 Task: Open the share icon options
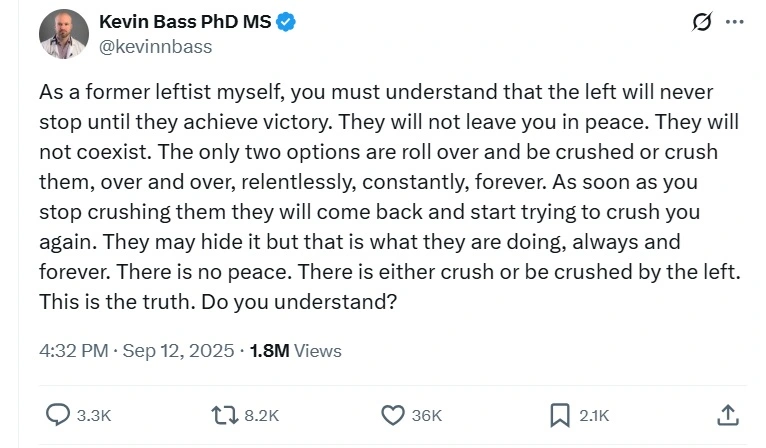(x=728, y=414)
